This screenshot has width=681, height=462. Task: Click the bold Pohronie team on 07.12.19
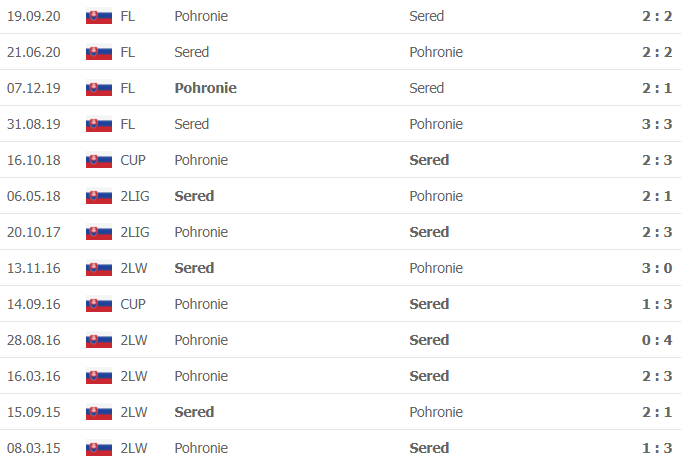click(205, 88)
